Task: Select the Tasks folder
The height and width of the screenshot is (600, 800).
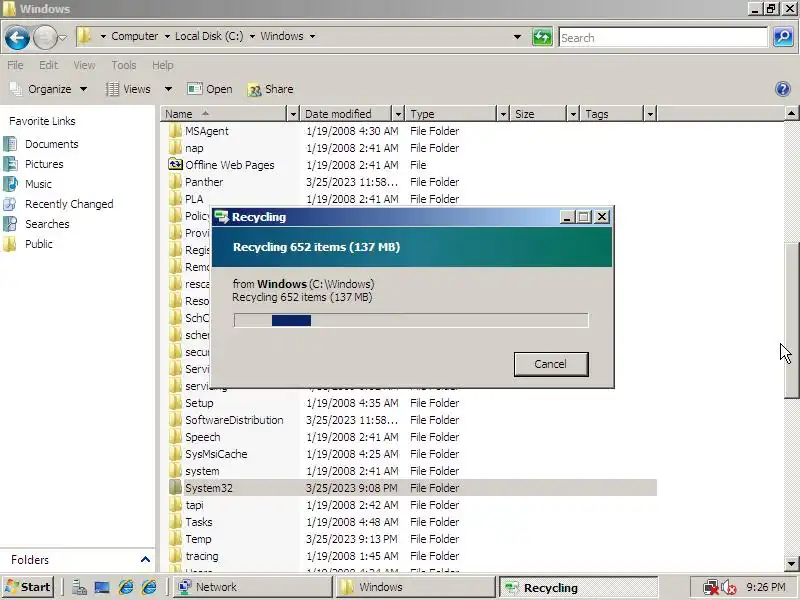Action: [198, 522]
